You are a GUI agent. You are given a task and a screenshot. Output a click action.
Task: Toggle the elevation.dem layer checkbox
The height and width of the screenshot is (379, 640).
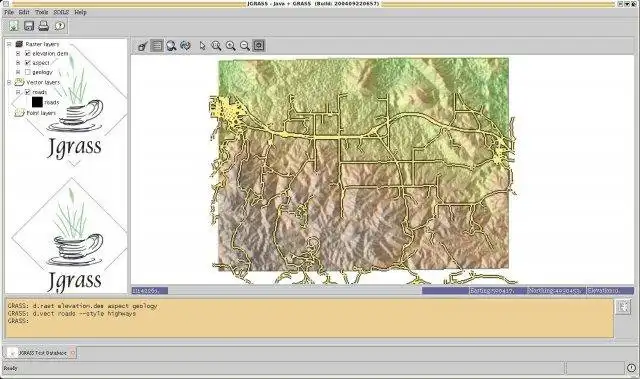(x=28, y=53)
